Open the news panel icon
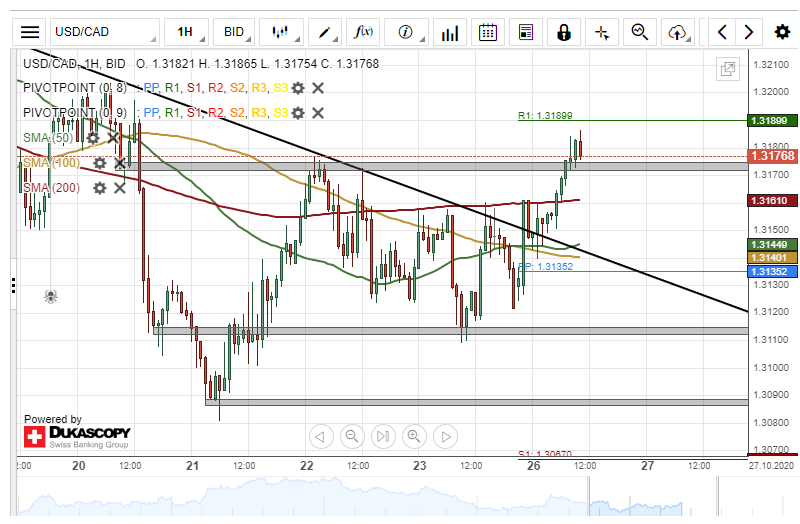The image size is (800, 524). [x=526, y=32]
